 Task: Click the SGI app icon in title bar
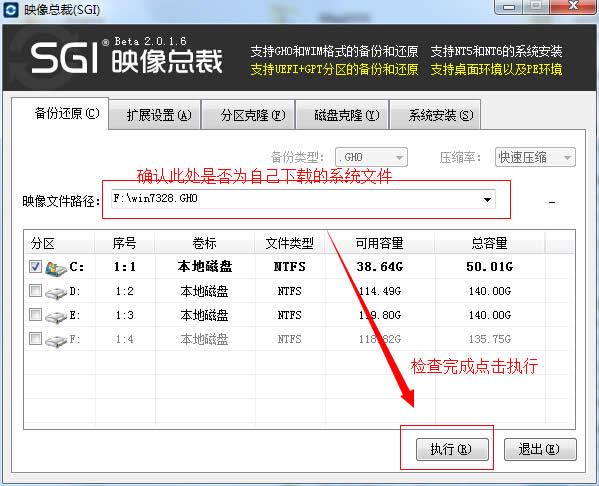point(11,10)
